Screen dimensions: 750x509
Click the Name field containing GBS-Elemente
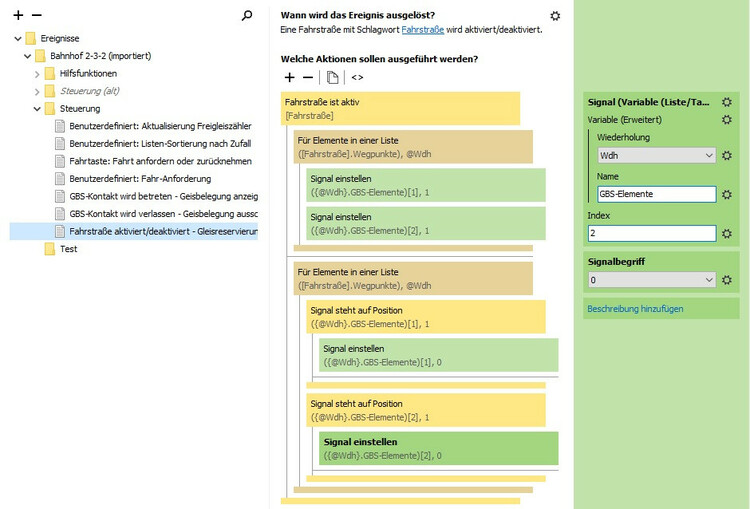656,194
